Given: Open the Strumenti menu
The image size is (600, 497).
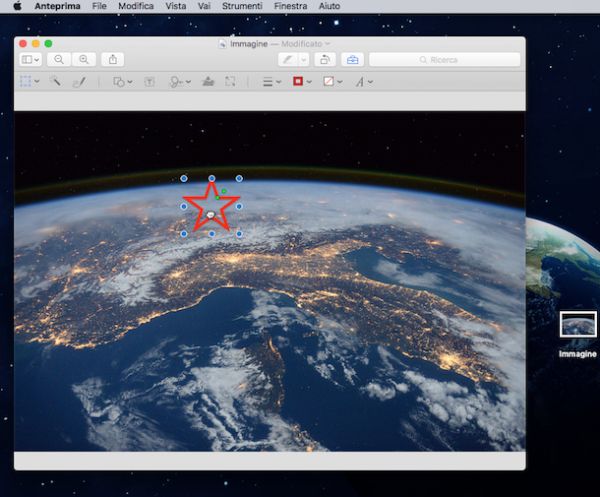Looking at the screenshot, I should click(241, 6).
